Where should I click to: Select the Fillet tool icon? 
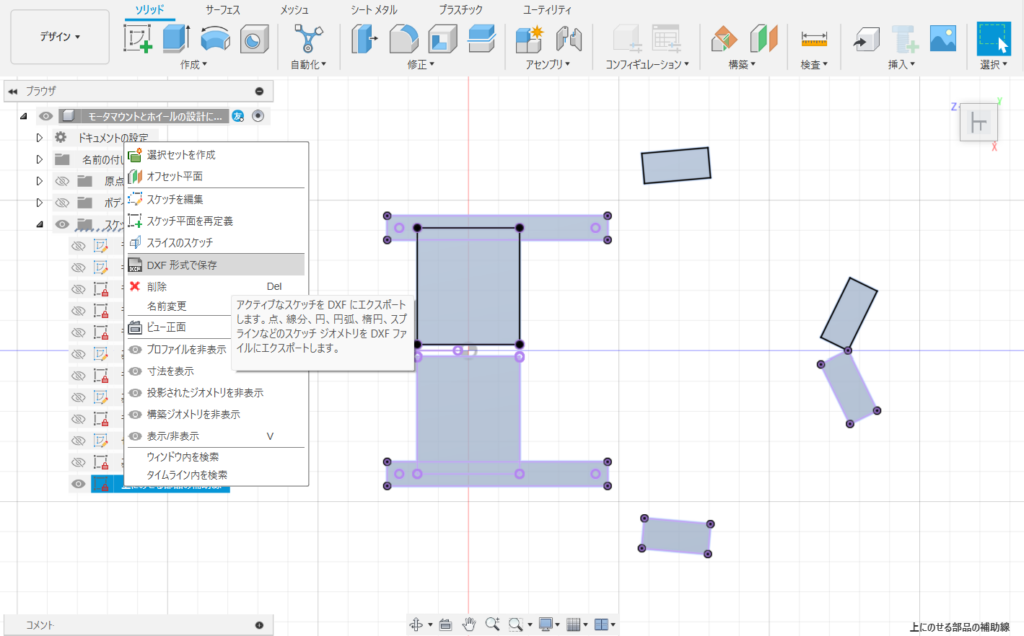[x=404, y=39]
